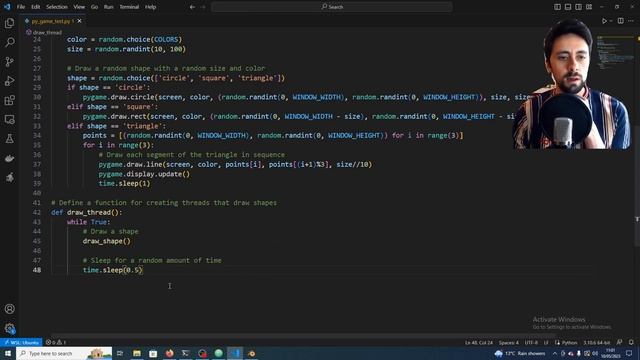Toggle the Secondary Side Bar layout icon
Image resolution: width=640 pixels, height=360 pixels.
tap(578, 7)
